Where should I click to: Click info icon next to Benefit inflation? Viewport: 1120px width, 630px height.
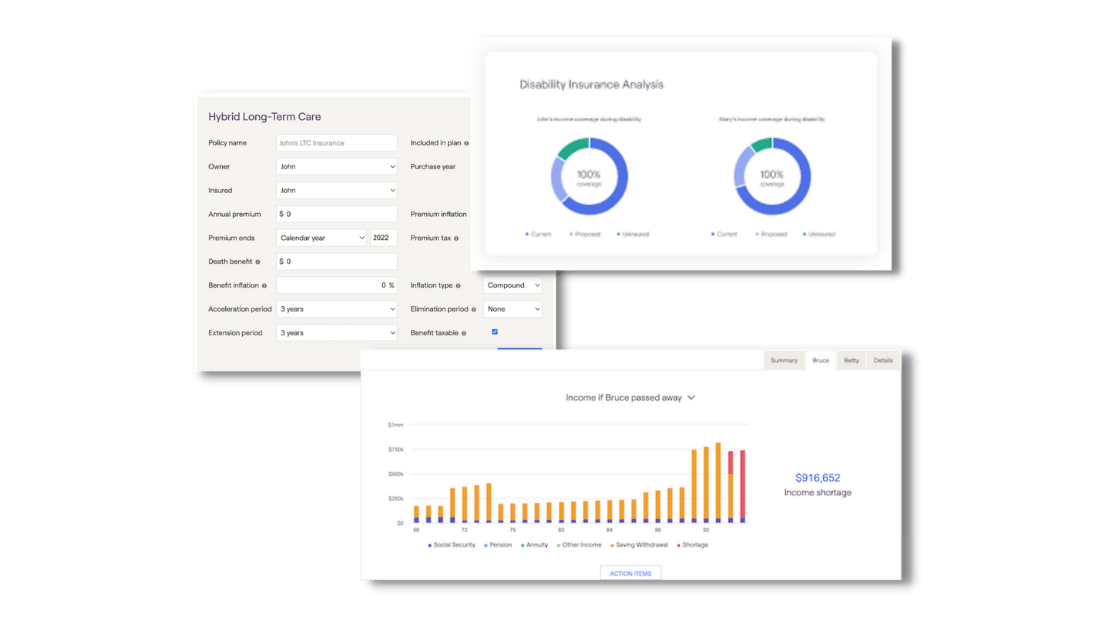click(264, 286)
